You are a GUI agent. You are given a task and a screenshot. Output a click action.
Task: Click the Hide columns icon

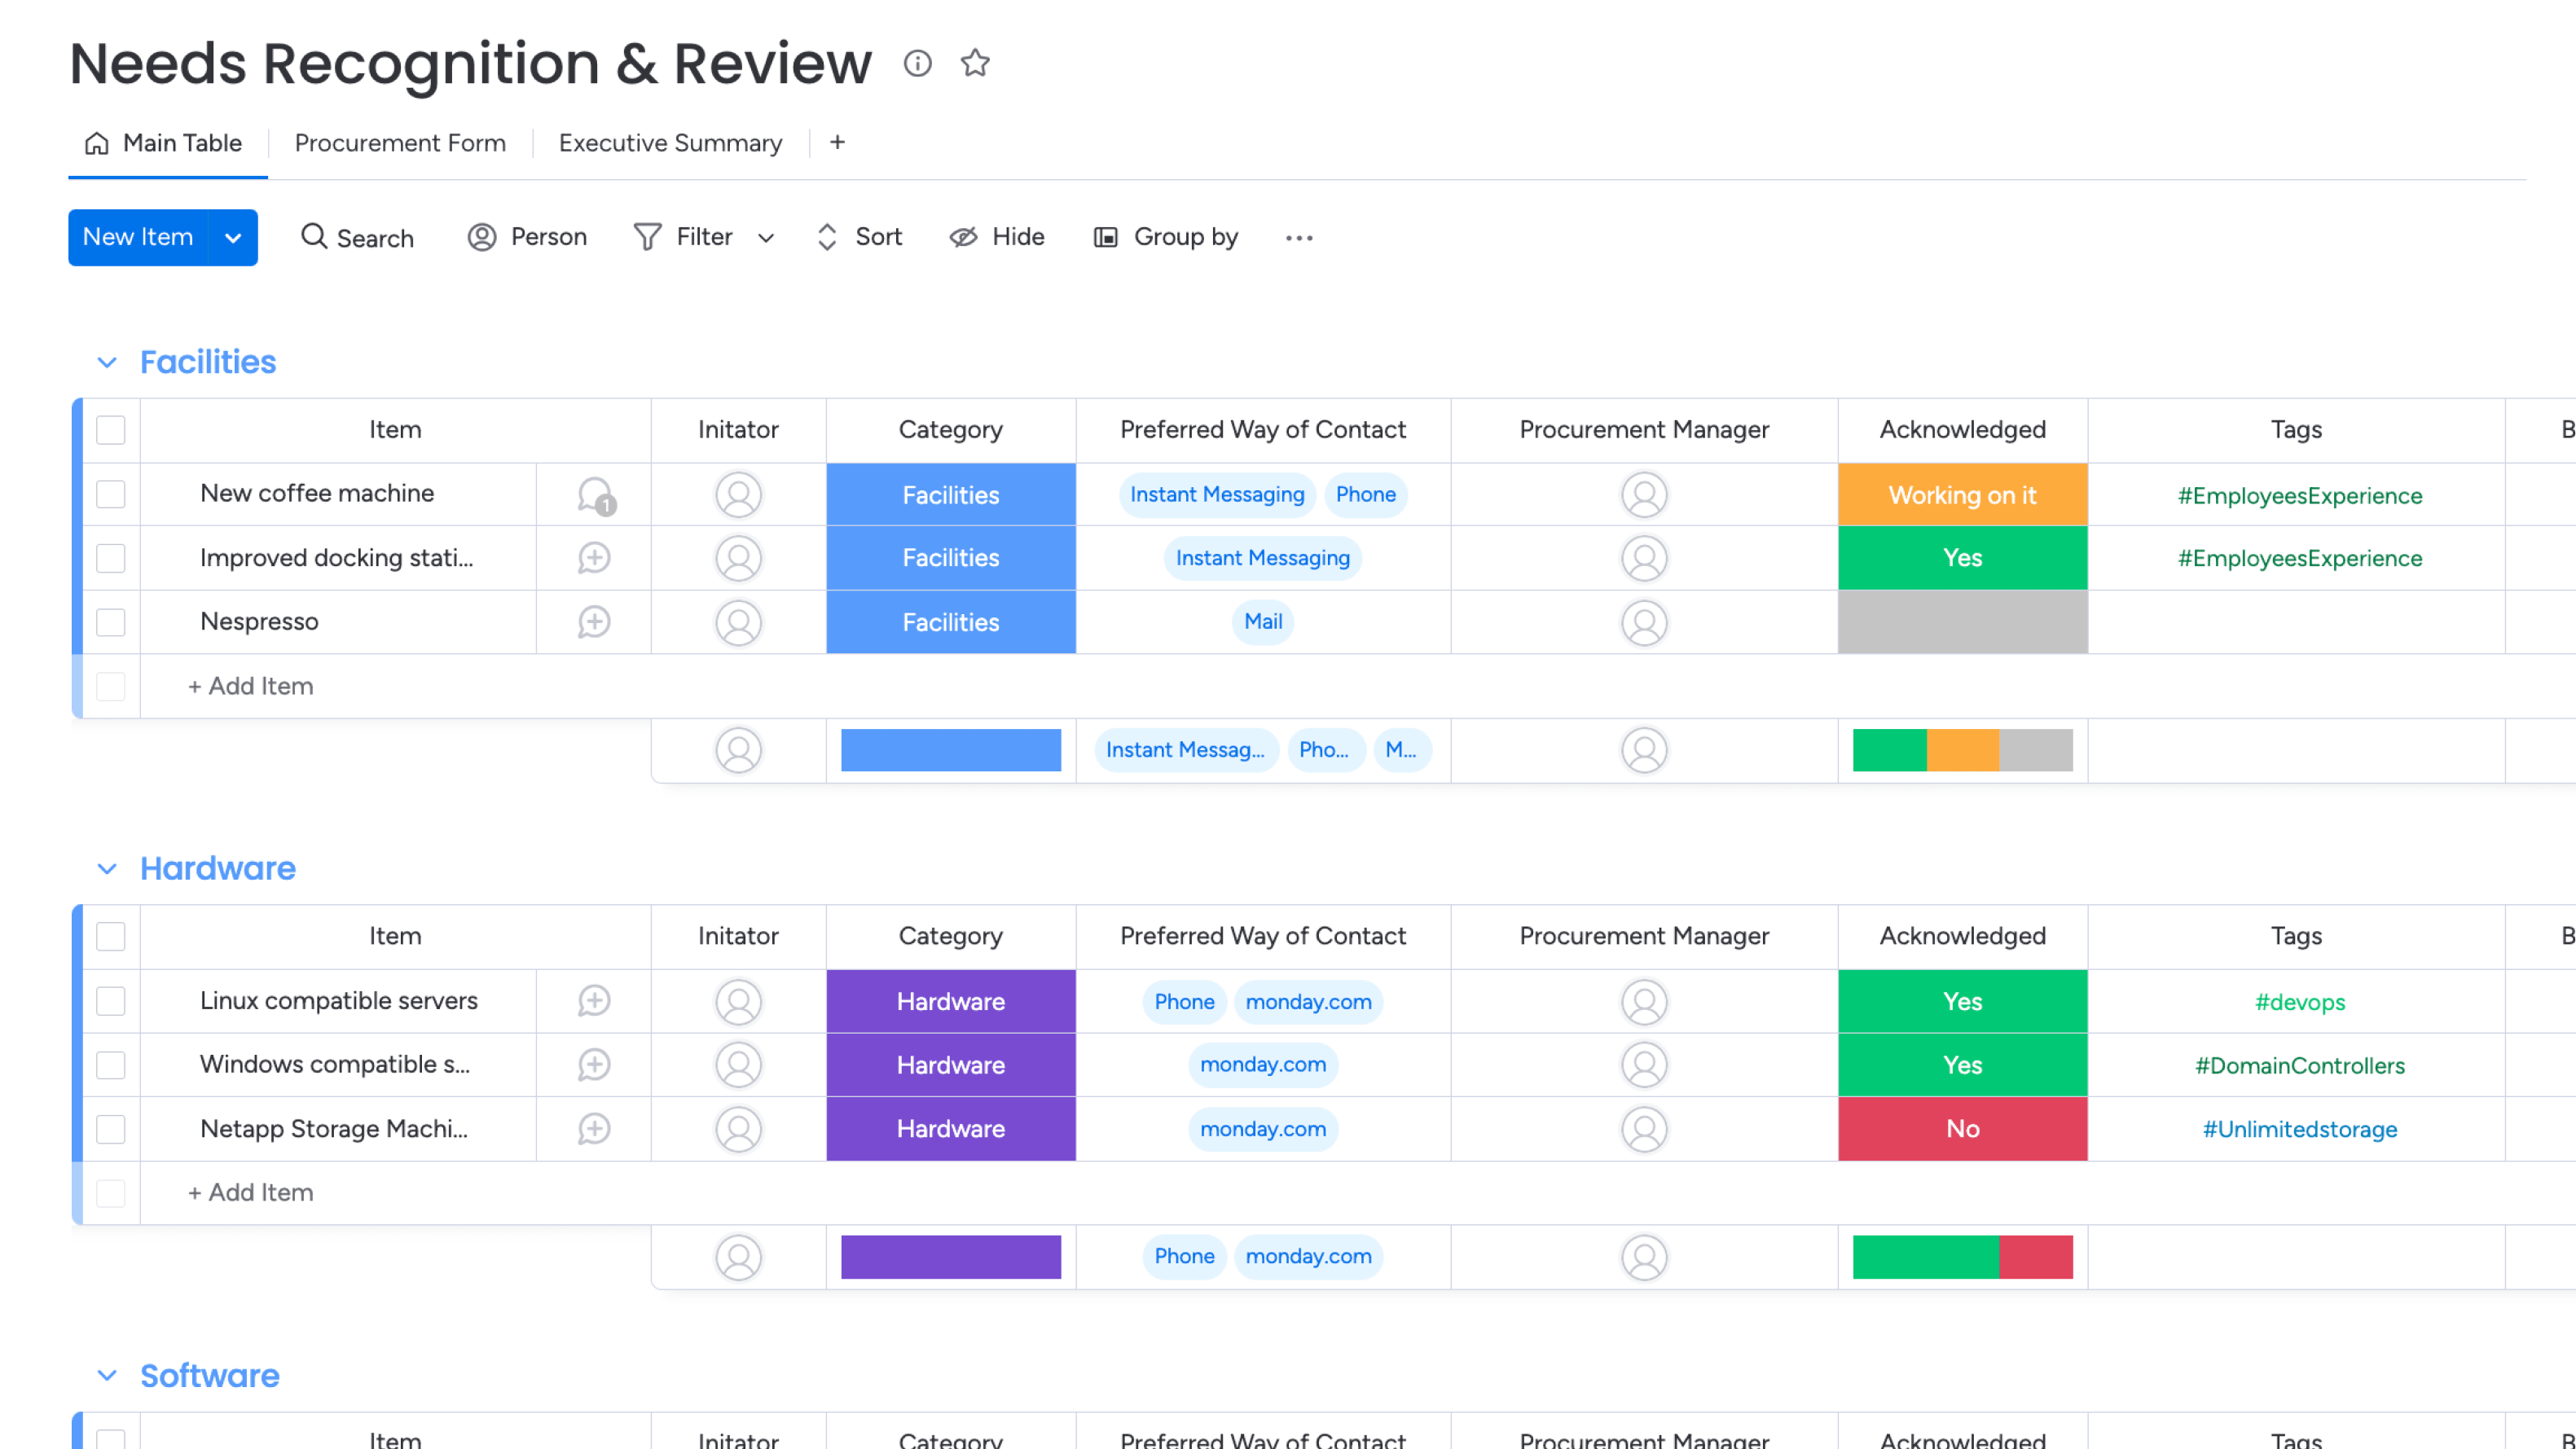[963, 237]
